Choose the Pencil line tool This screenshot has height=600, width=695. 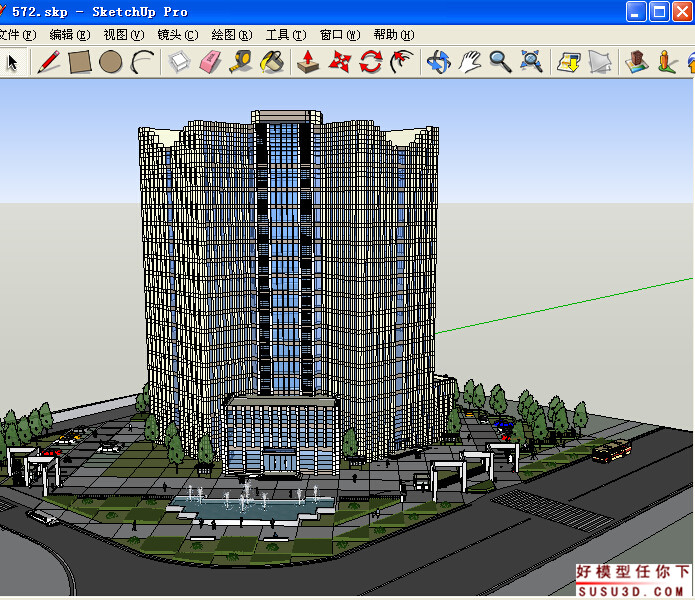49,62
